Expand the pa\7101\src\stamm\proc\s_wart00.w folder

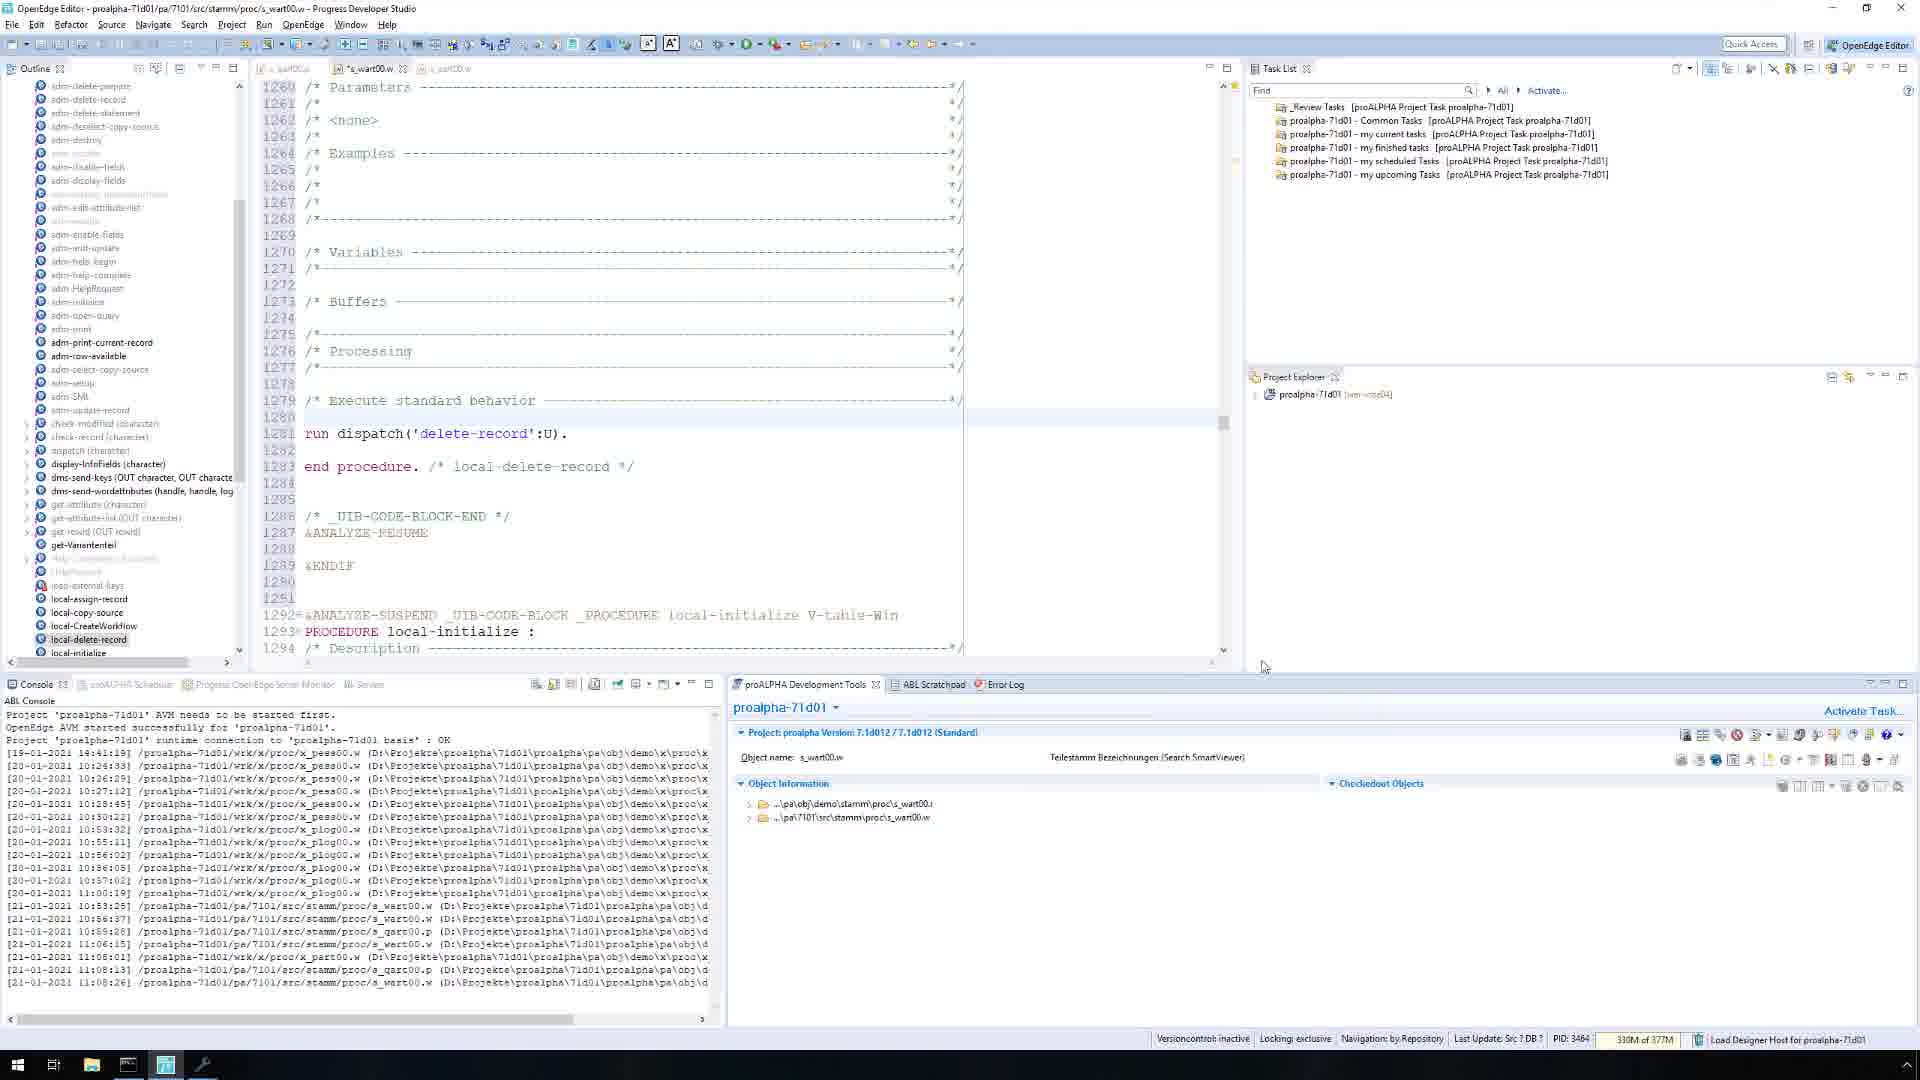pyautogui.click(x=749, y=818)
